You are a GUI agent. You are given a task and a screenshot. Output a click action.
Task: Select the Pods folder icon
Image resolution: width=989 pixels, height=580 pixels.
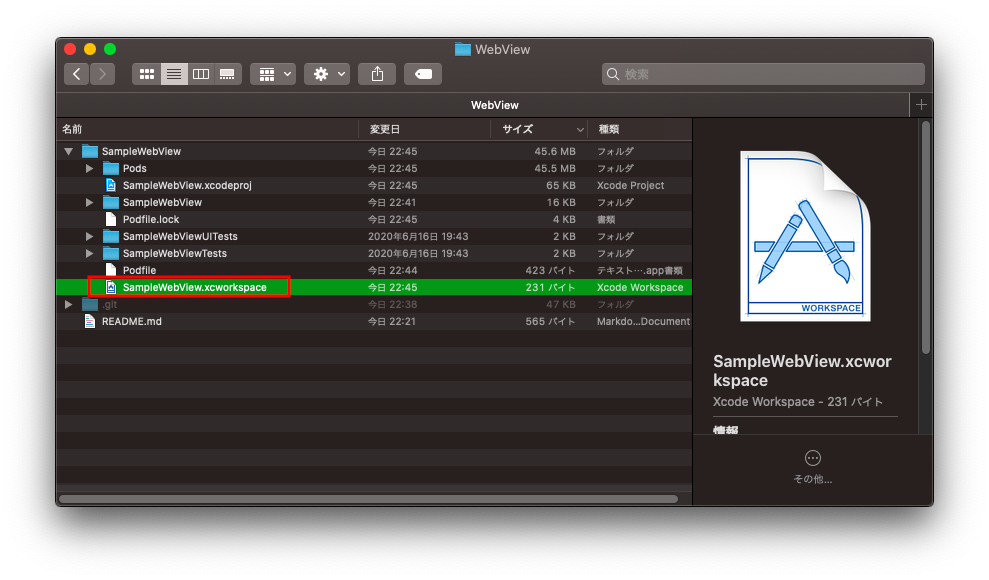(111, 168)
